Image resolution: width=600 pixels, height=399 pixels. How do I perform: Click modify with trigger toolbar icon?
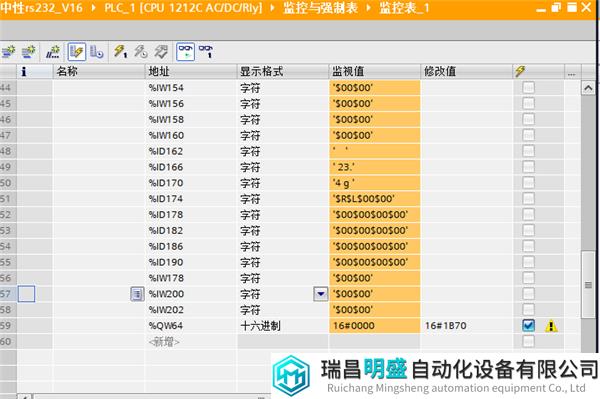pos(141,52)
